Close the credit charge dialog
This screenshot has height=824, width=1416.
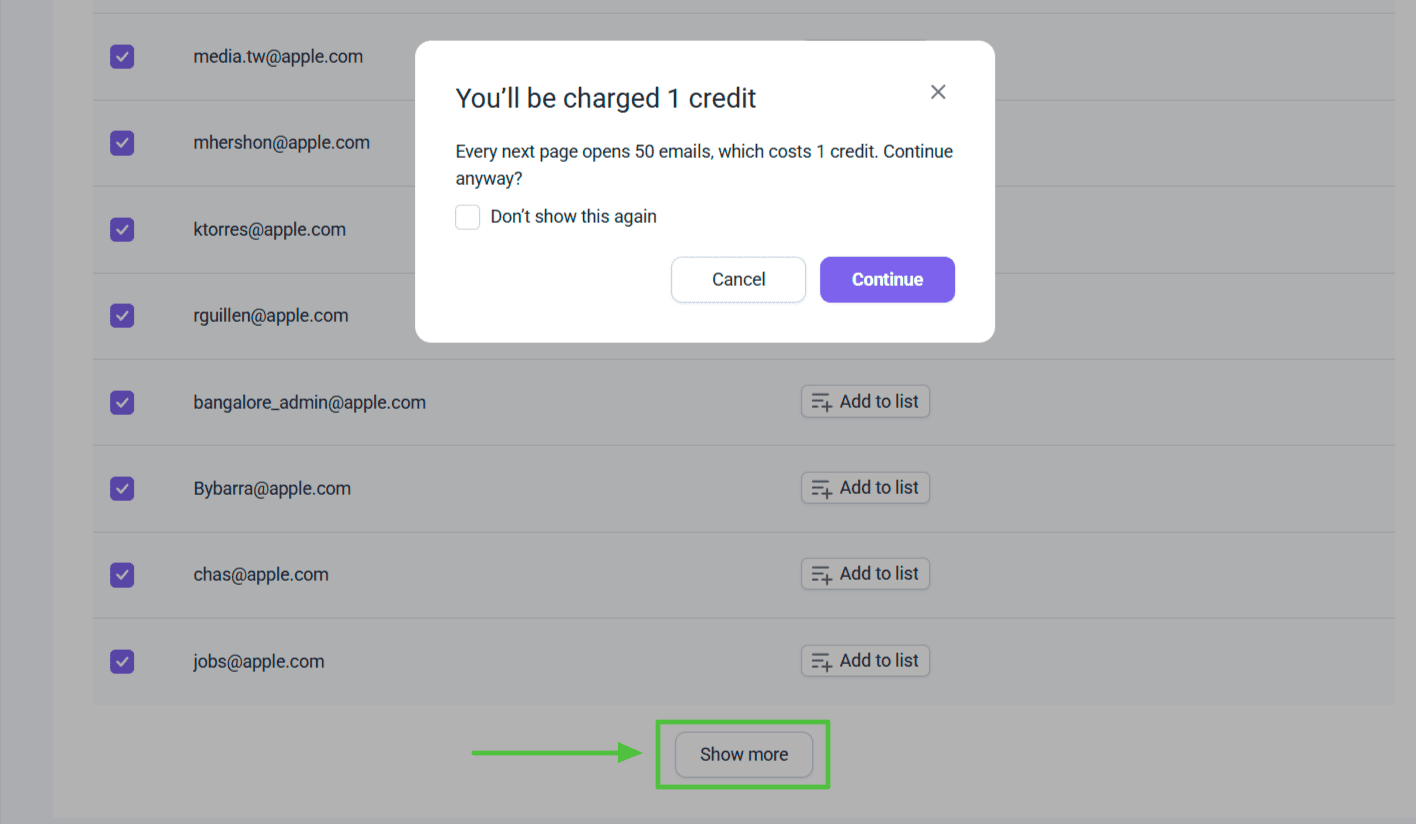(x=938, y=92)
